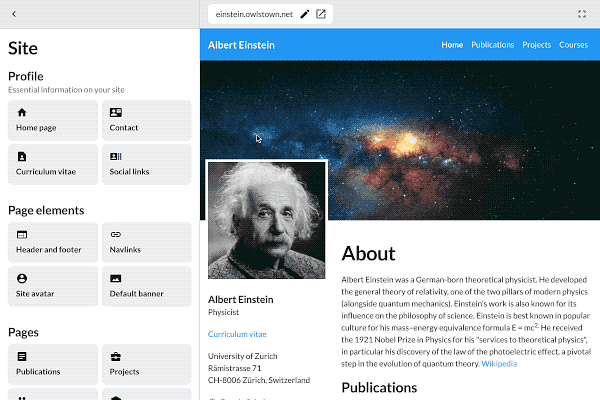The height and width of the screenshot is (400, 600).
Task: Click the Default banner image icon
Action: (x=116, y=278)
